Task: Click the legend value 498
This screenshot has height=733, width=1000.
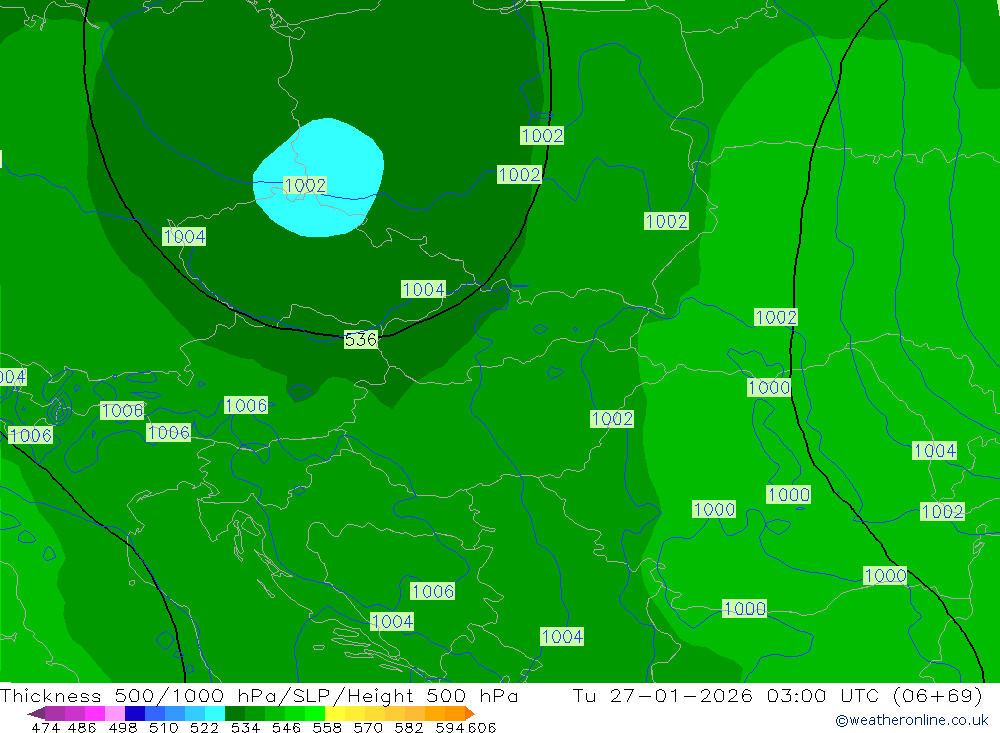Action: [122, 727]
